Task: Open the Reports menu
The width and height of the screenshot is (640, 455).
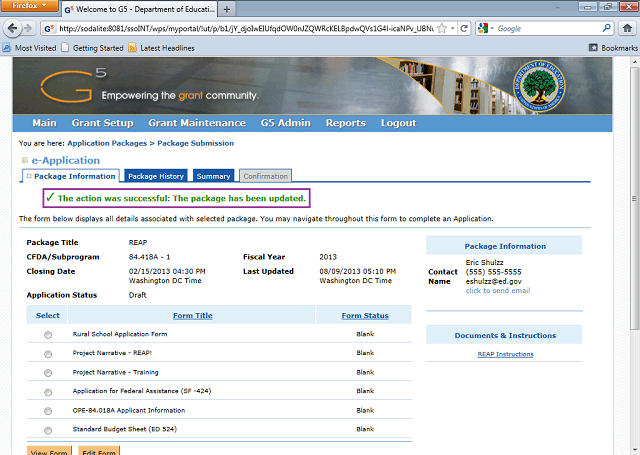Action: tap(346, 123)
